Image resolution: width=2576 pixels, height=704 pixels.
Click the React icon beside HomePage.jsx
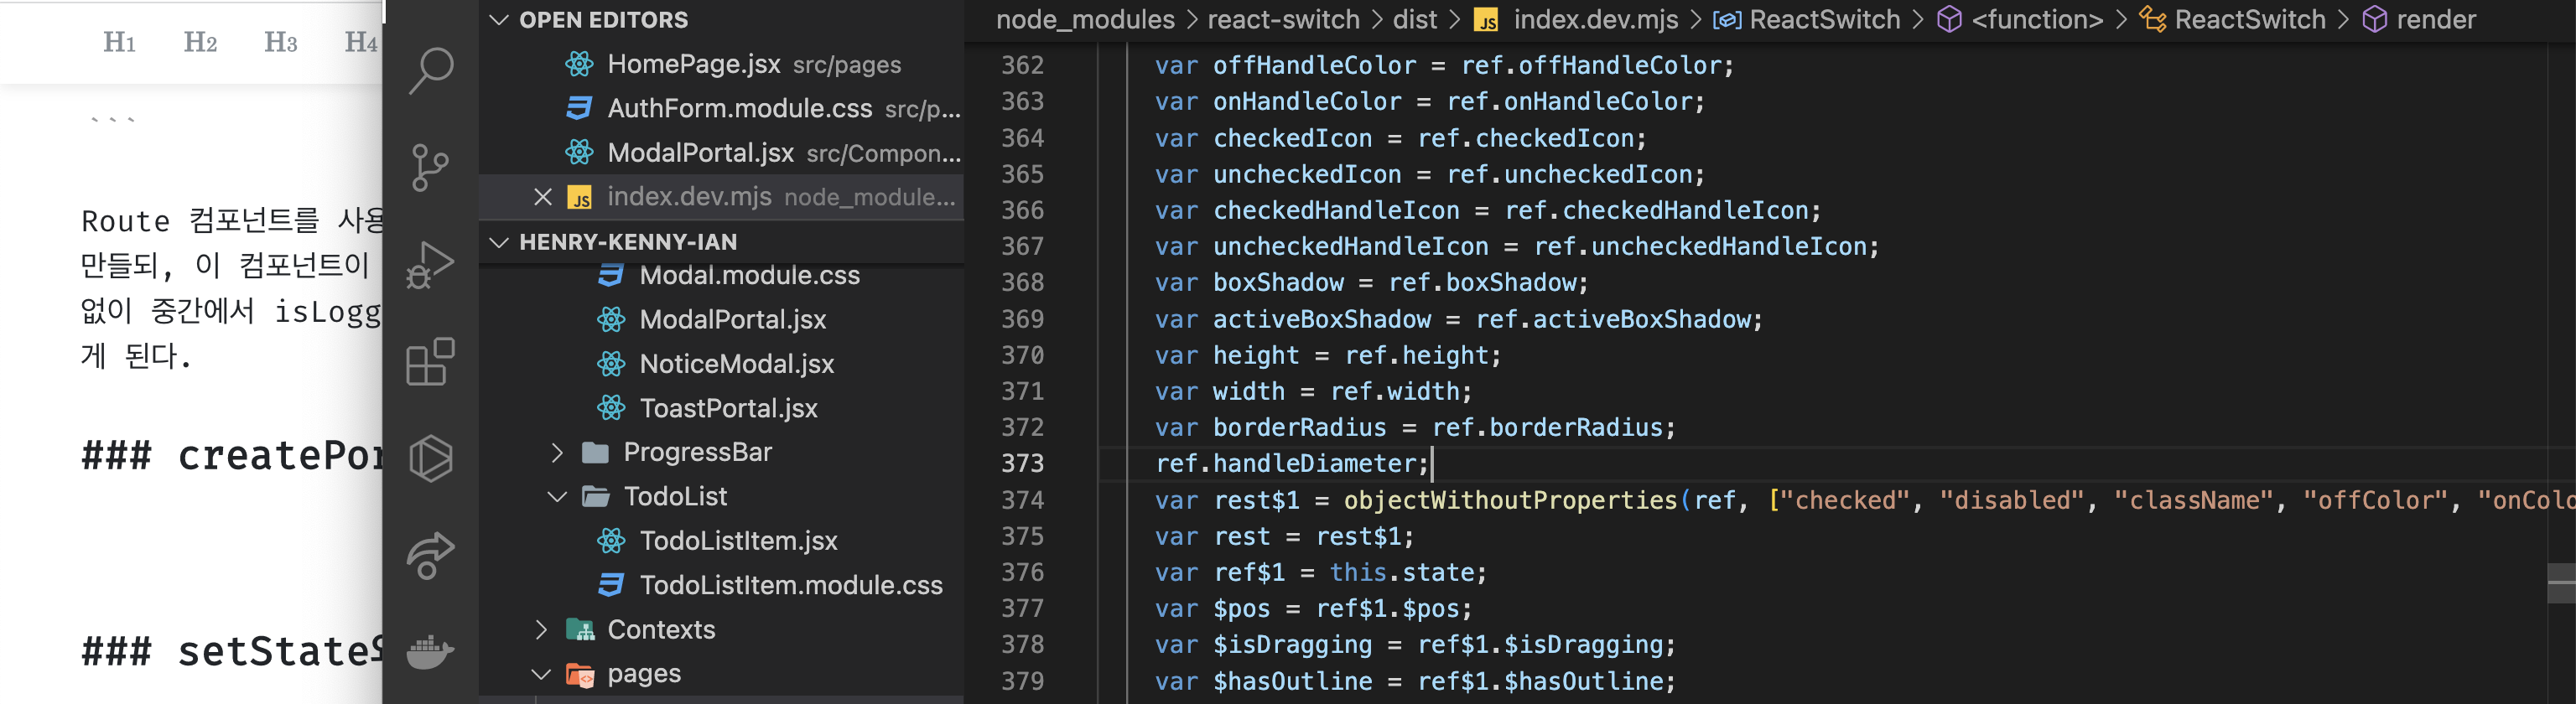579,64
